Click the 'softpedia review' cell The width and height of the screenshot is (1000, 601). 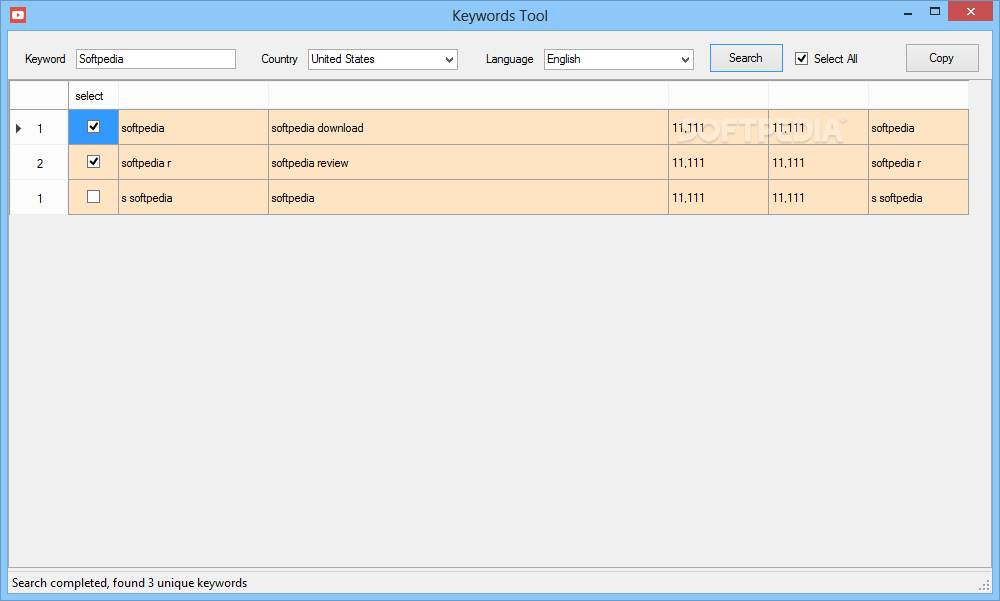[x=468, y=163]
